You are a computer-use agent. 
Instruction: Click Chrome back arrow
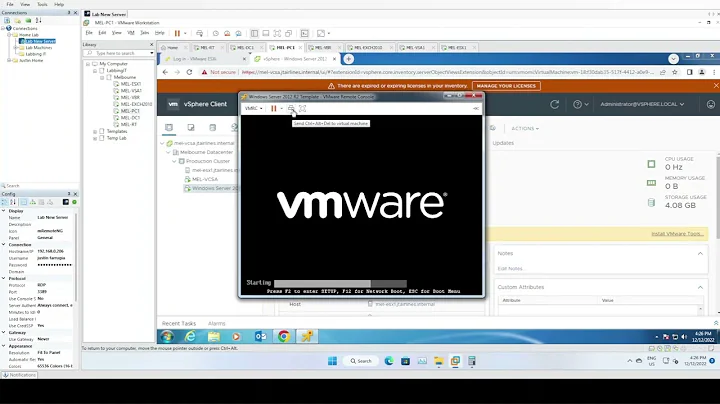pos(165,72)
